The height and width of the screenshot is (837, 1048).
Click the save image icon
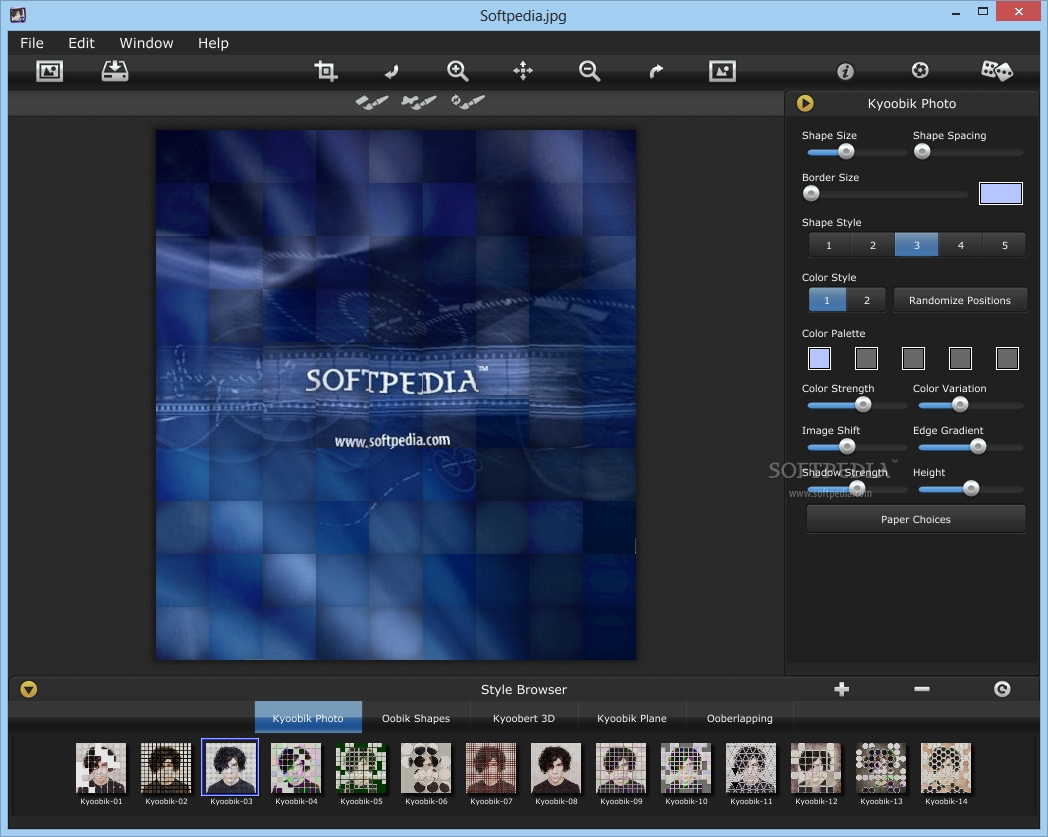point(115,71)
